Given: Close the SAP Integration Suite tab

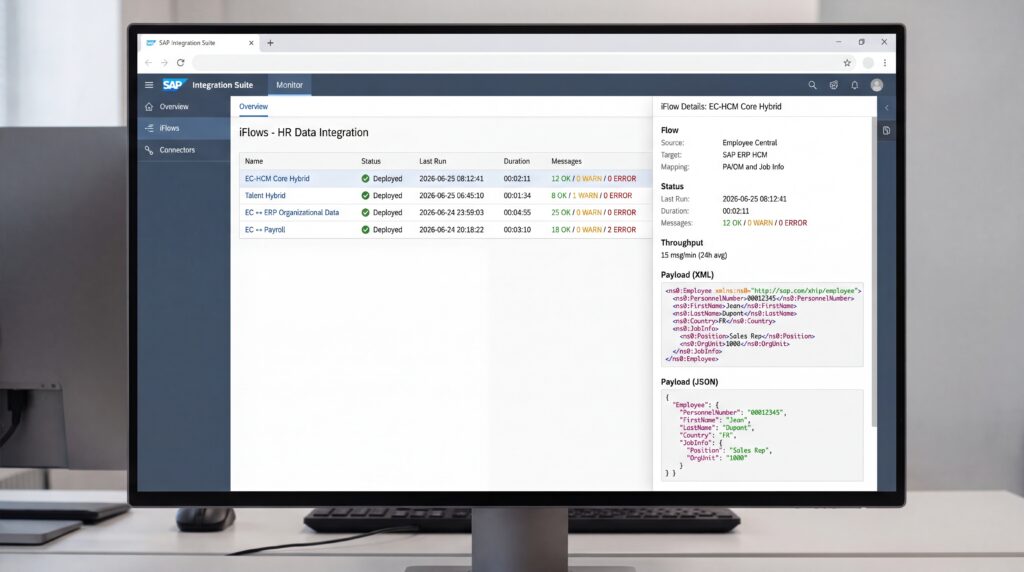Looking at the screenshot, I should (x=251, y=43).
